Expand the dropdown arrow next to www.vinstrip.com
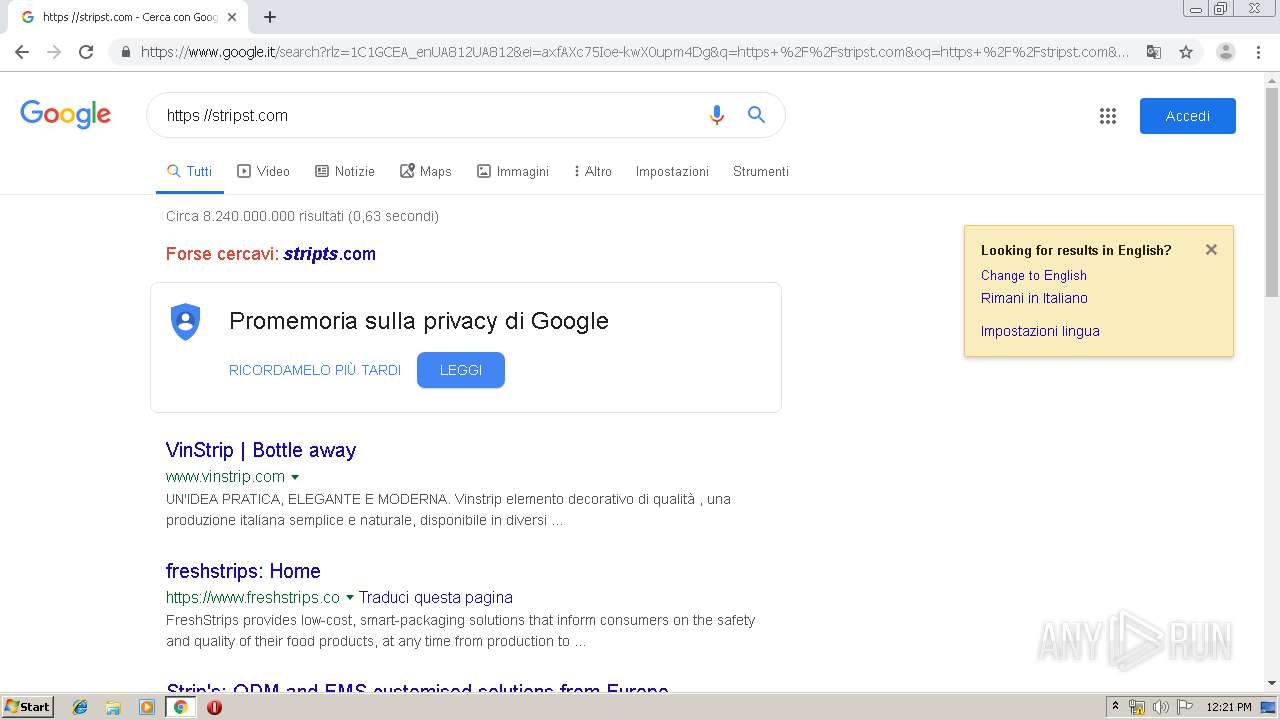This screenshot has height=720, width=1280. click(295, 477)
